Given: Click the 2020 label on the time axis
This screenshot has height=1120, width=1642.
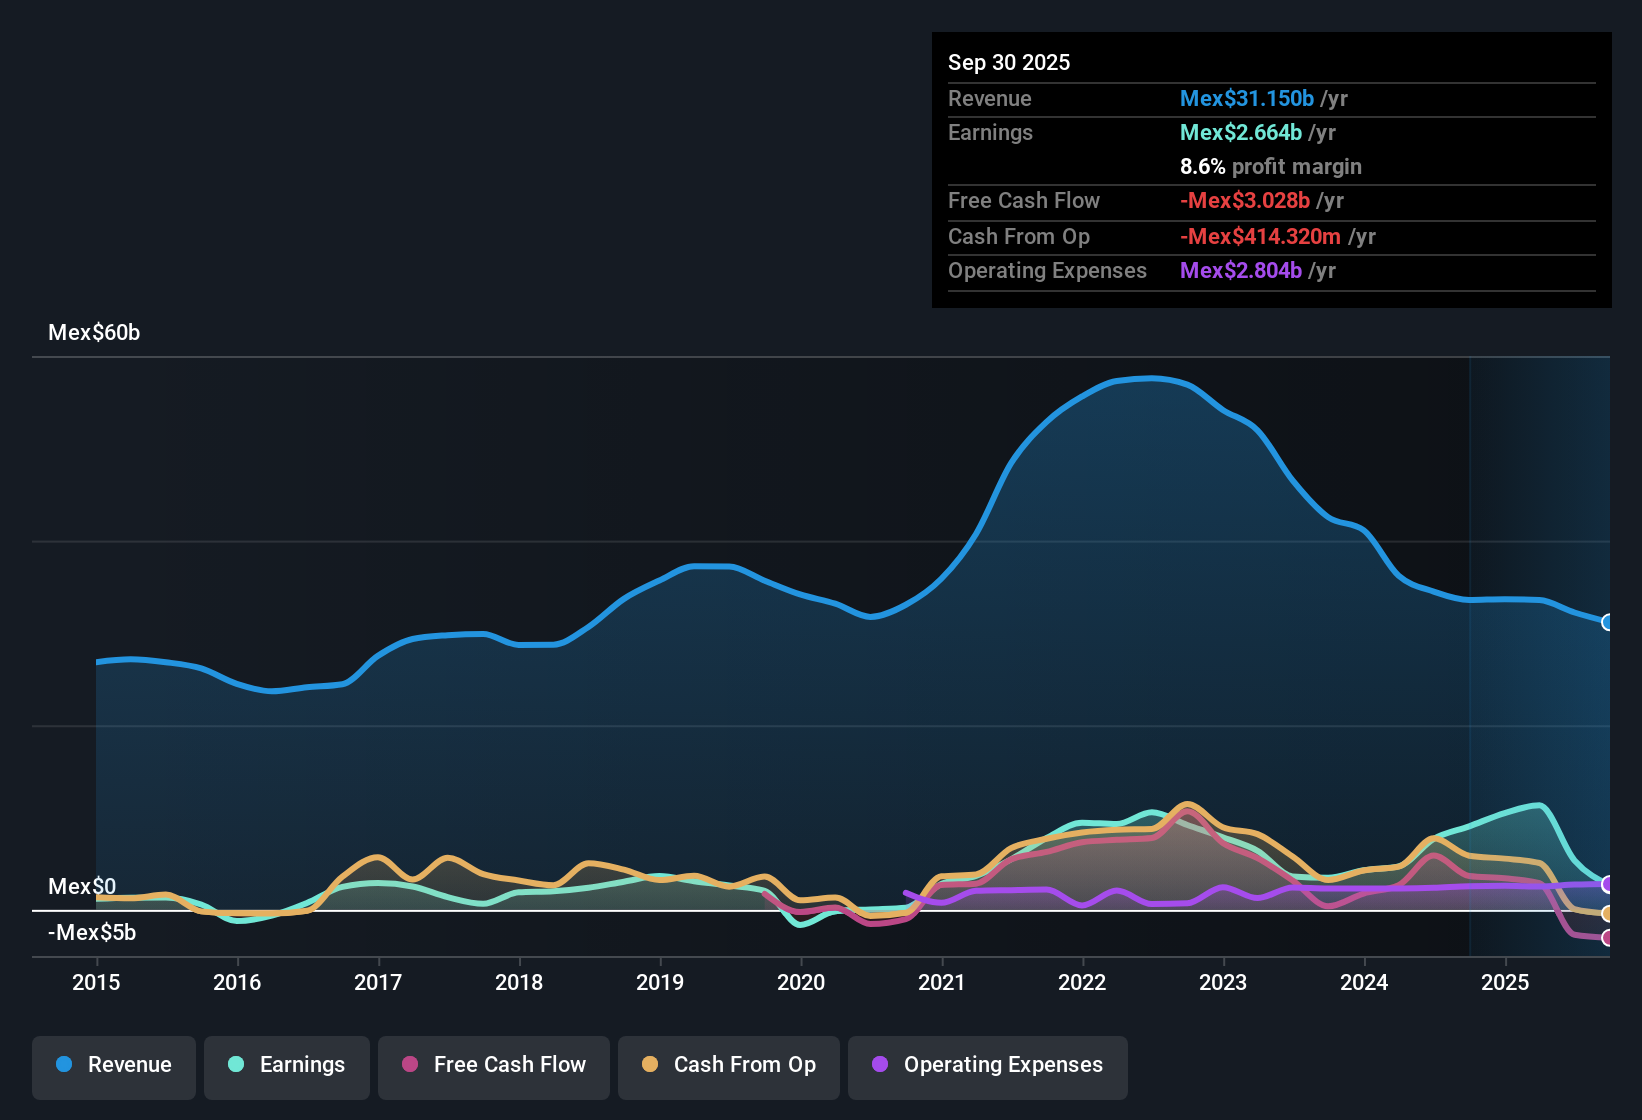Looking at the screenshot, I should coord(801,983).
